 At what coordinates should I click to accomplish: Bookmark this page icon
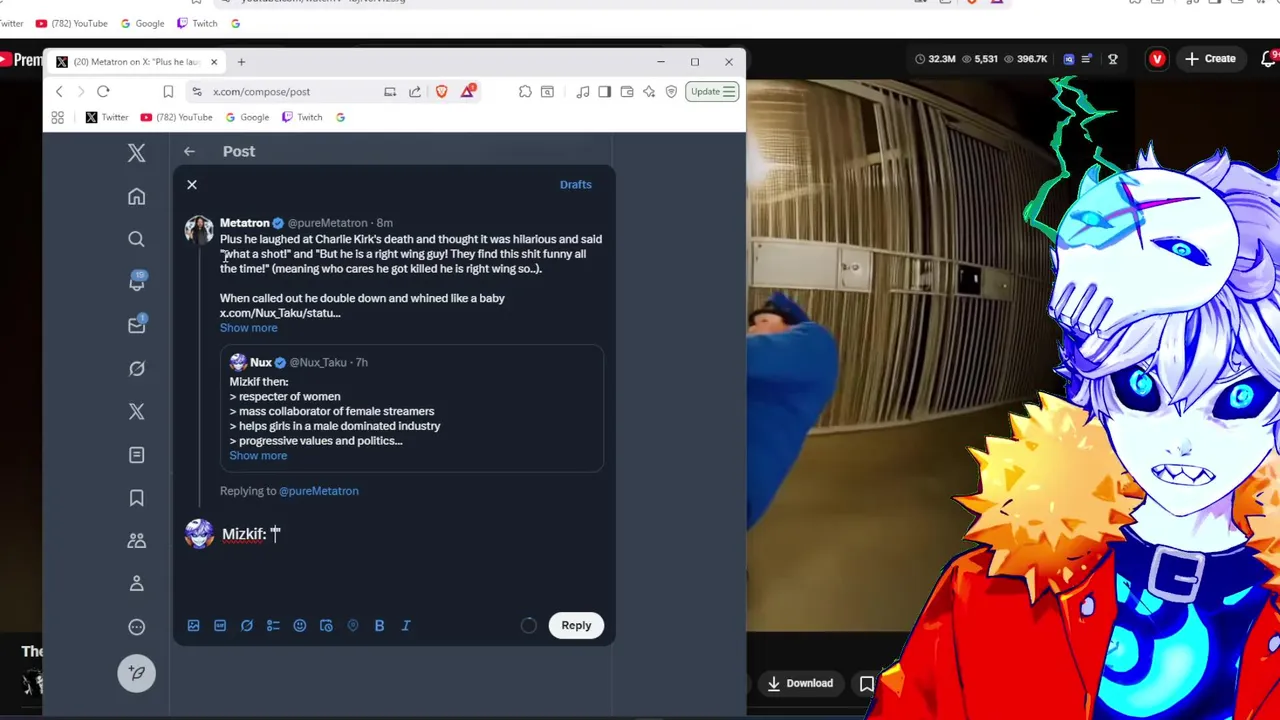[168, 92]
